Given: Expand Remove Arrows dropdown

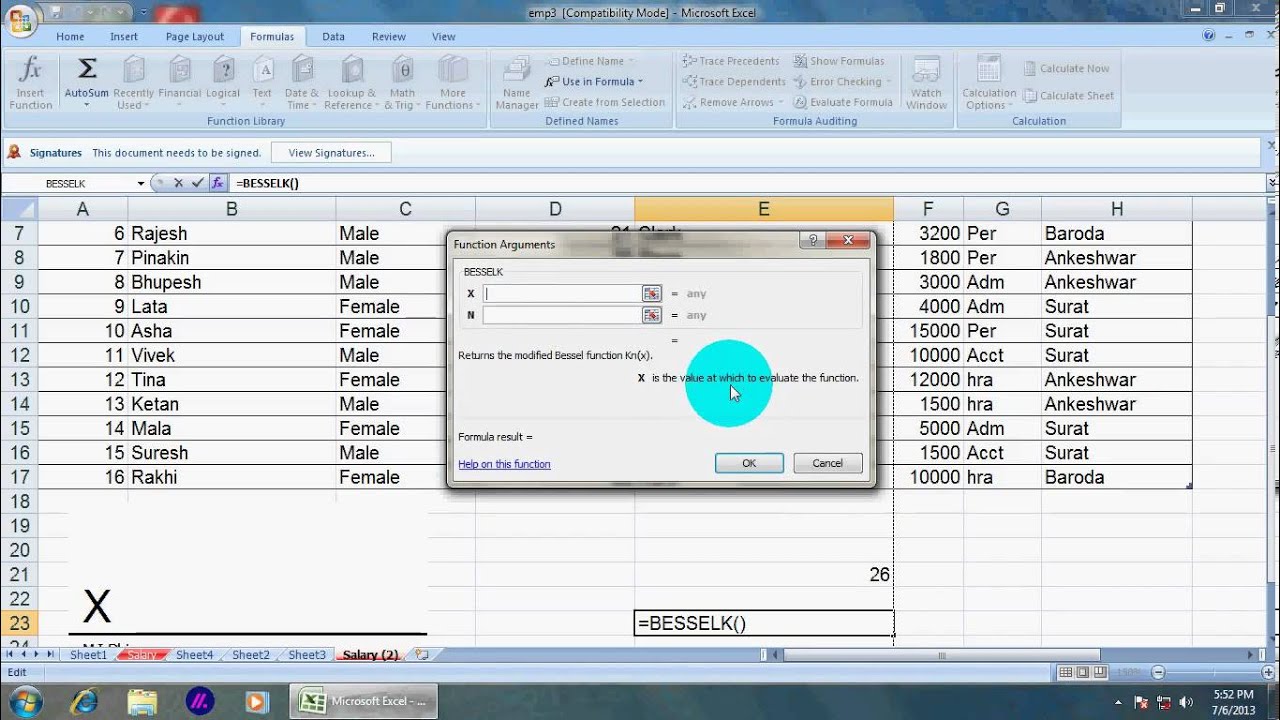Looking at the screenshot, I should tap(780, 103).
